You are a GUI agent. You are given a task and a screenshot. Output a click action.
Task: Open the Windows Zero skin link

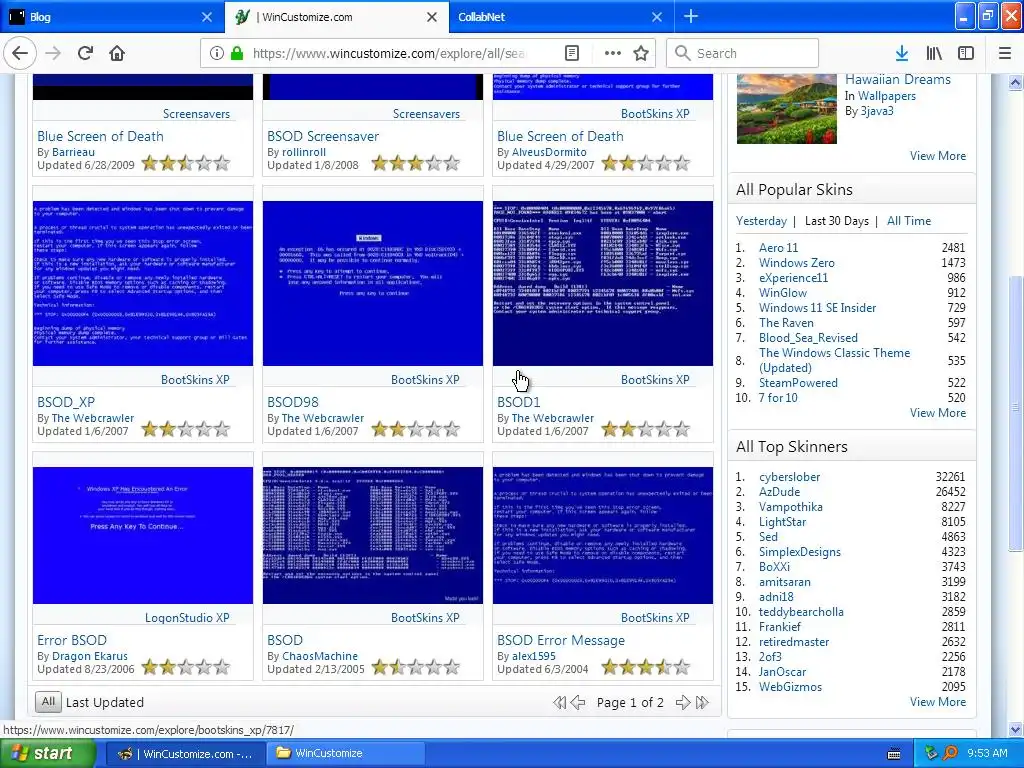(797, 263)
